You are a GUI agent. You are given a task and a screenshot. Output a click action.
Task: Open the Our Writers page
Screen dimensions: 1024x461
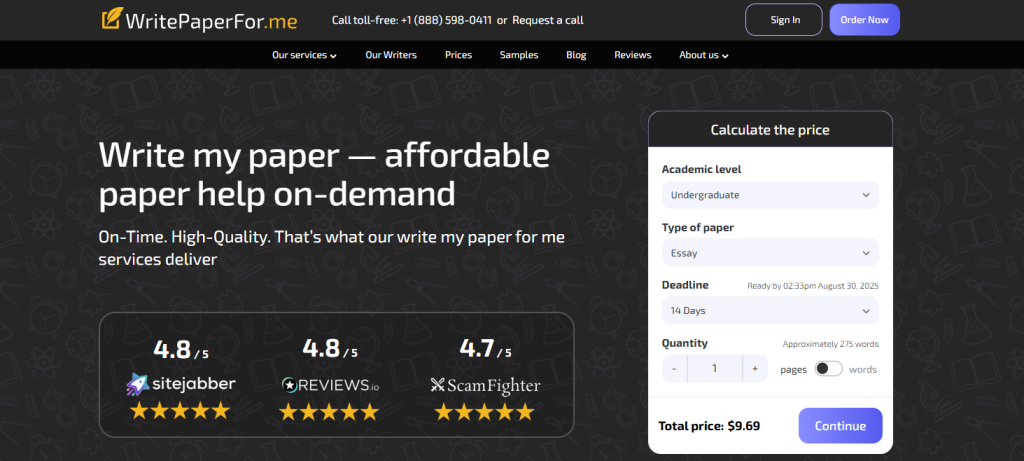point(391,55)
